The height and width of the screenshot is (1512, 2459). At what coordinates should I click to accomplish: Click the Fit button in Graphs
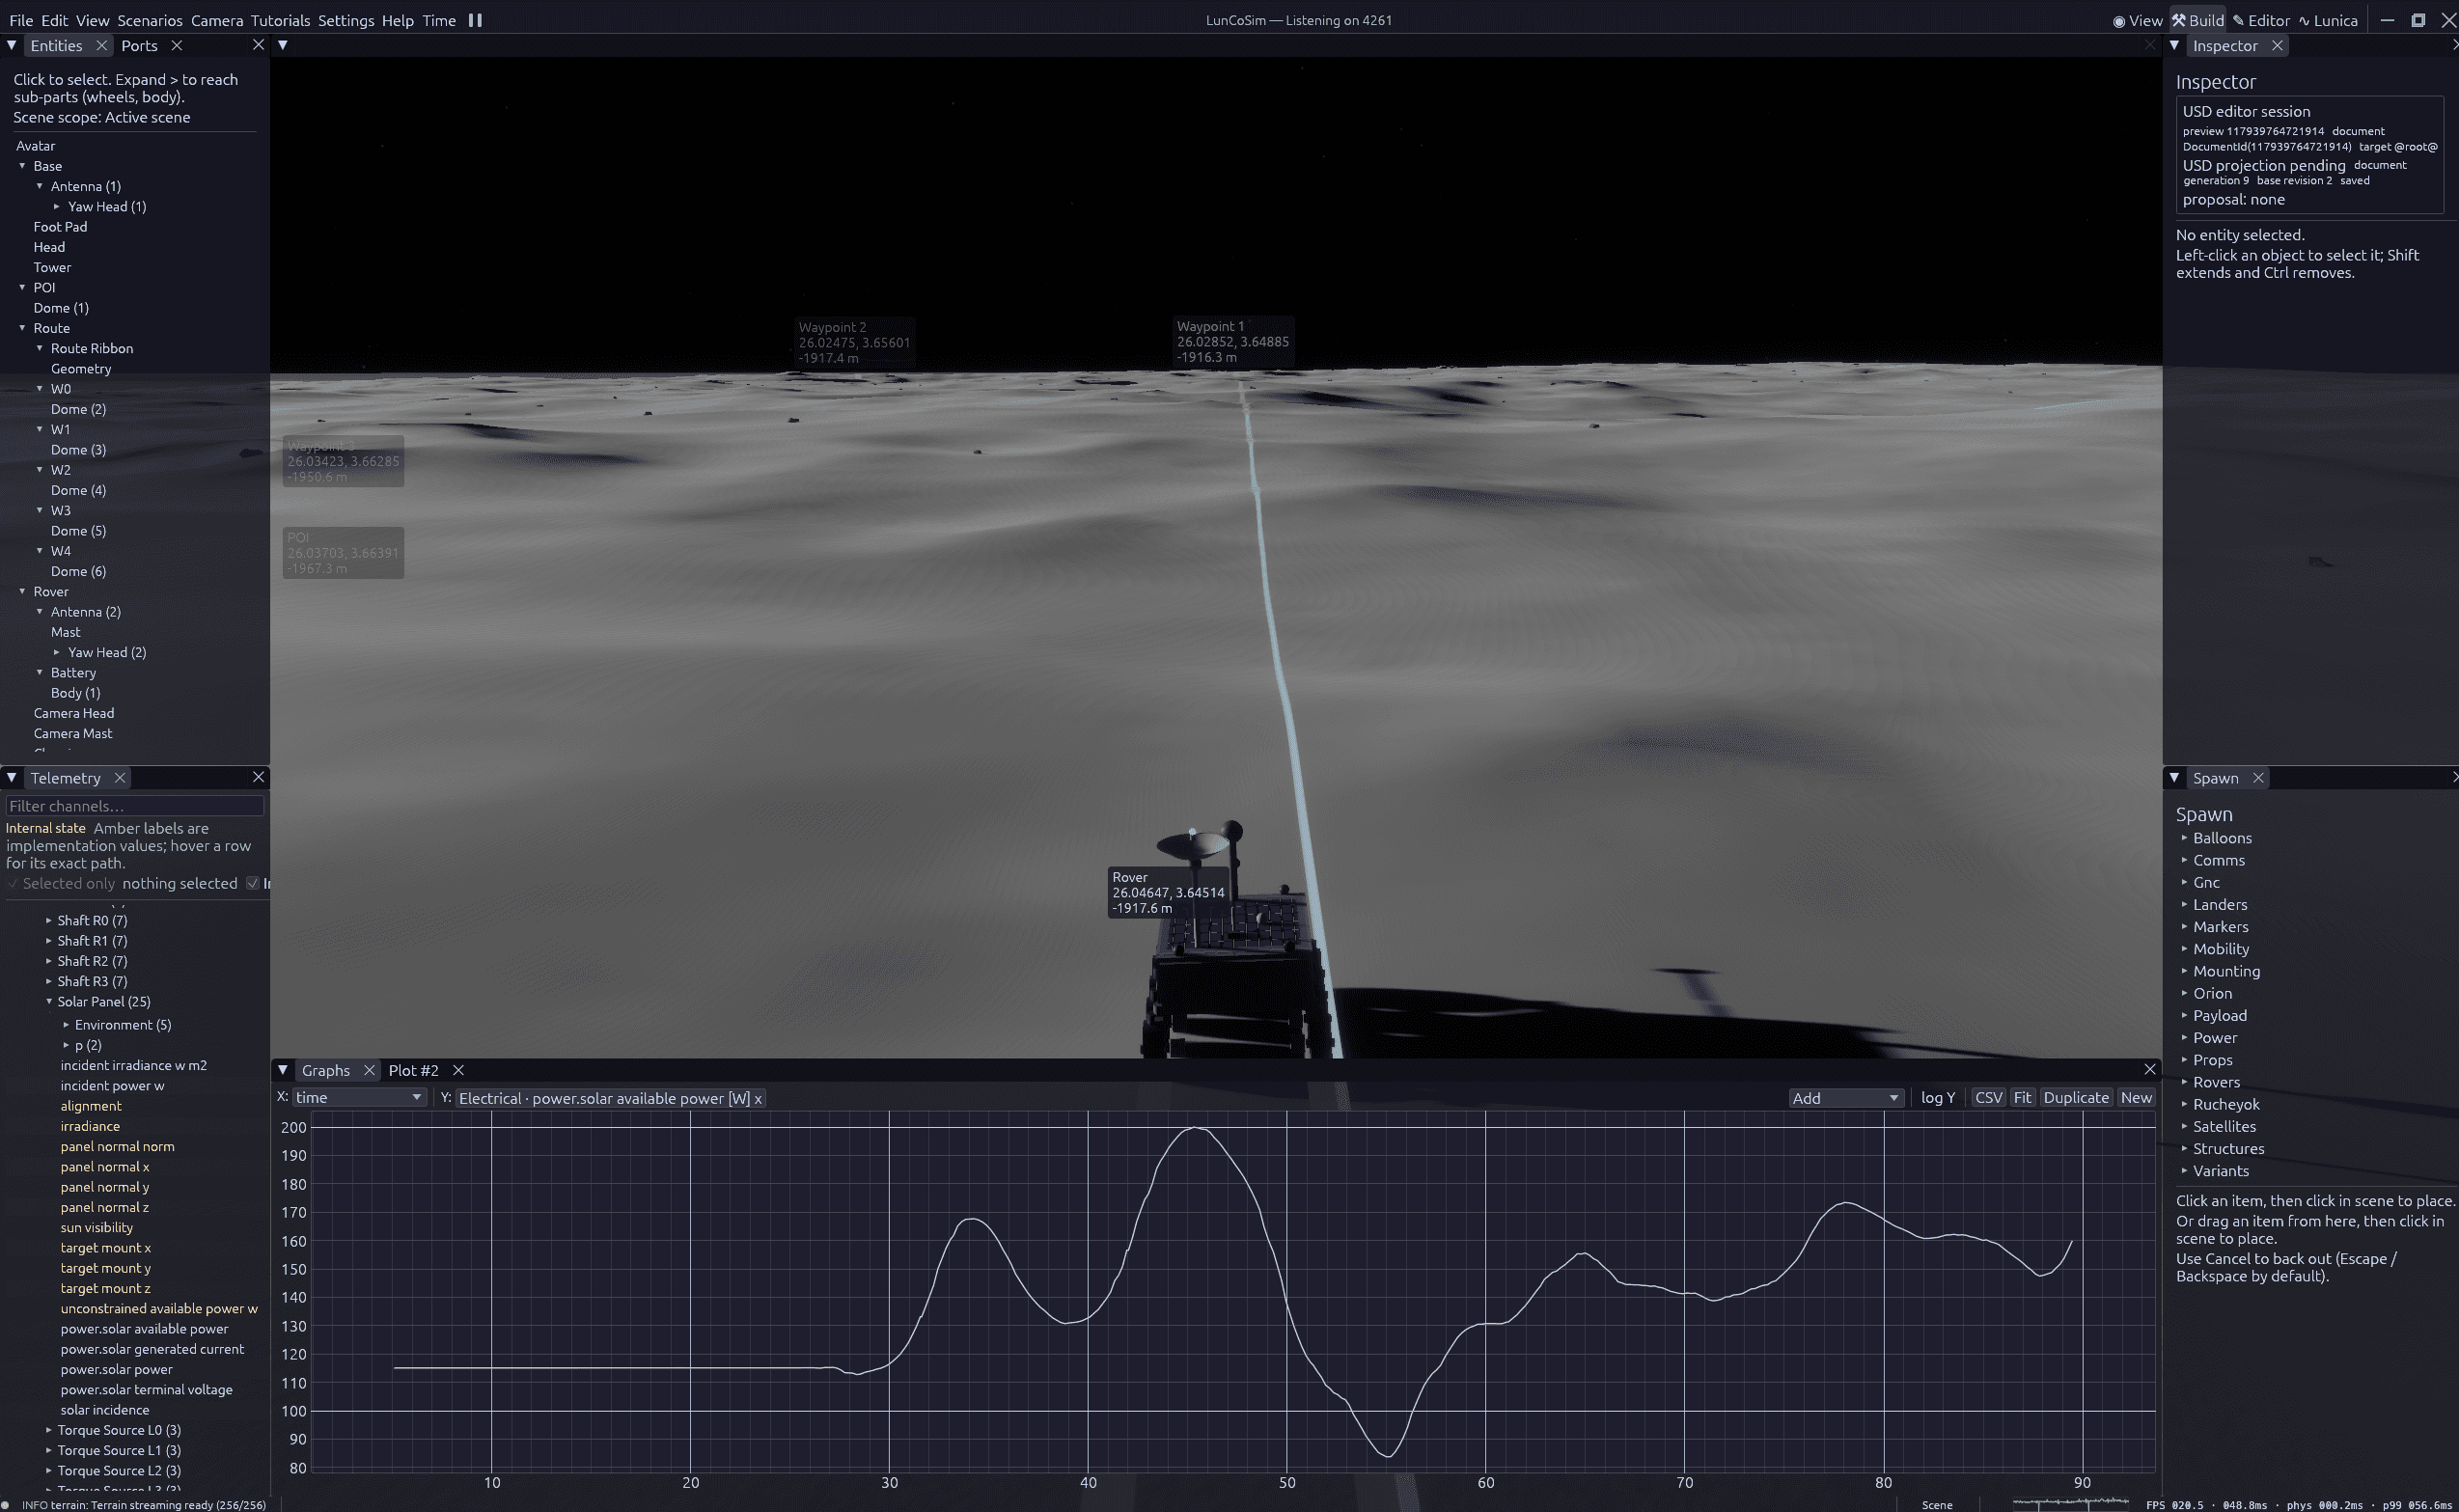(2022, 1097)
